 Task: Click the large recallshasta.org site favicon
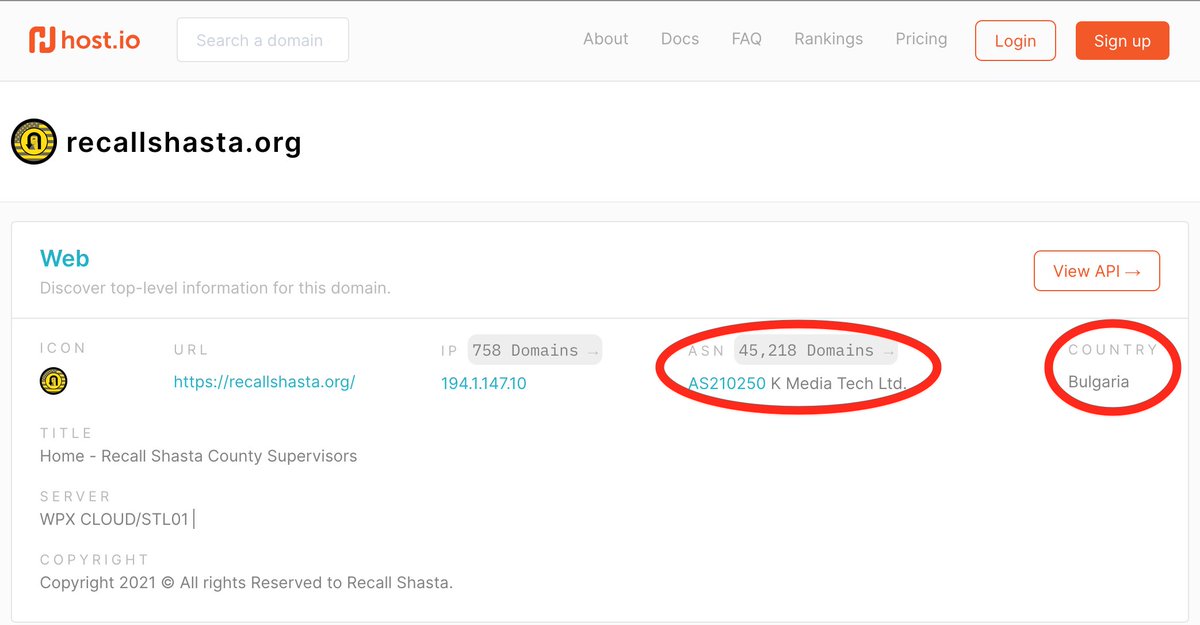click(x=33, y=142)
